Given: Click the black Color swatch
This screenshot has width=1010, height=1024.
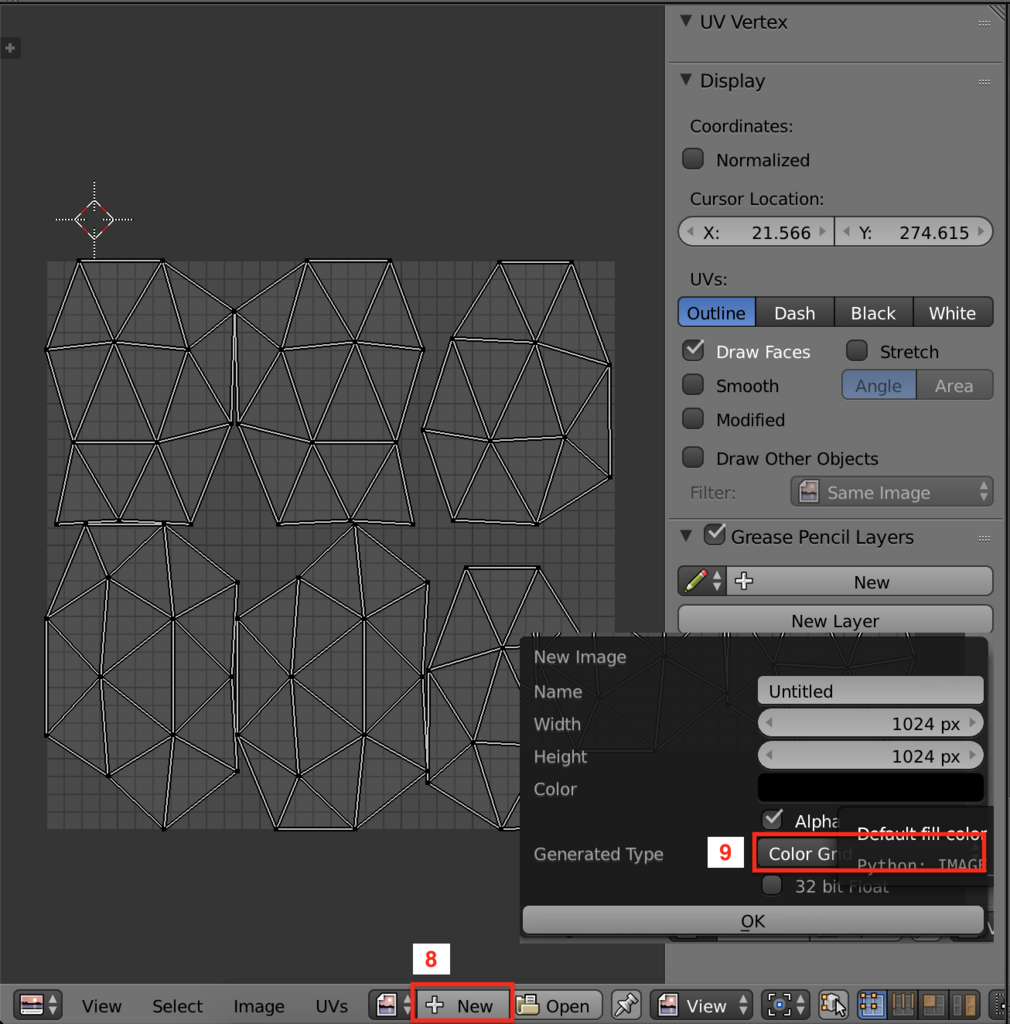Looking at the screenshot, I should [x=870, y=788].
